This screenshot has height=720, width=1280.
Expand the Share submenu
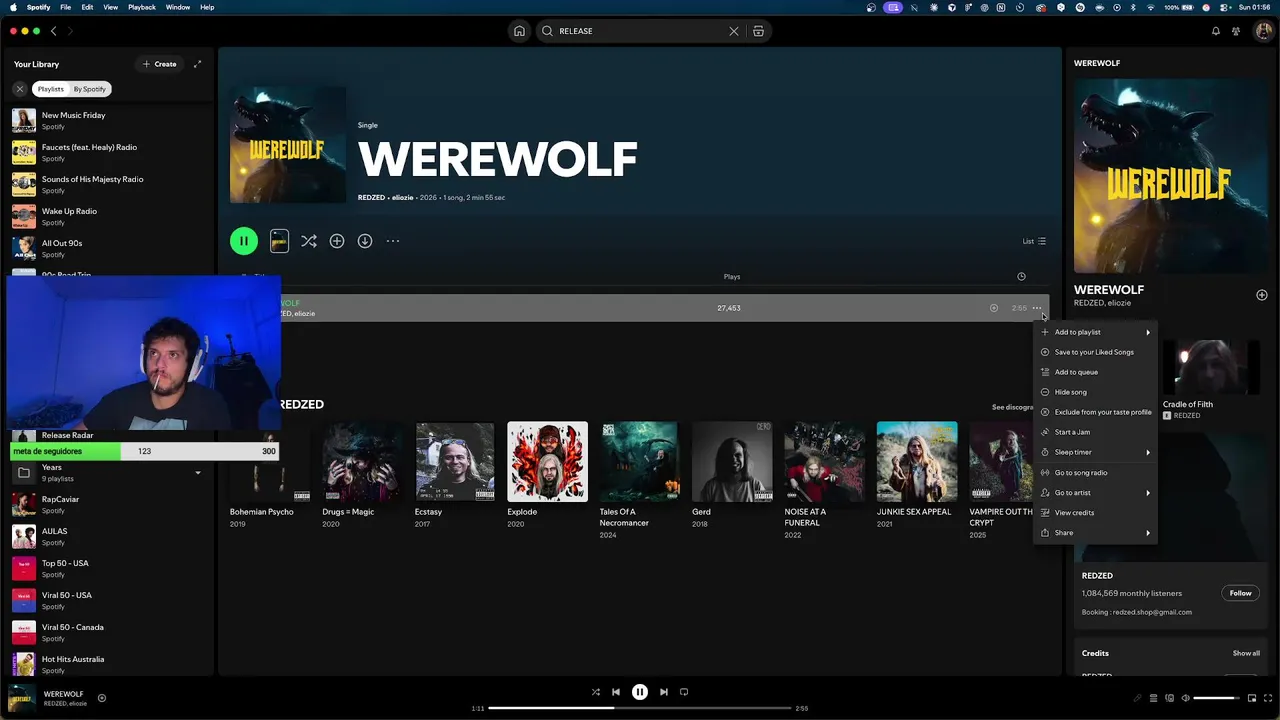[1096, 532]
